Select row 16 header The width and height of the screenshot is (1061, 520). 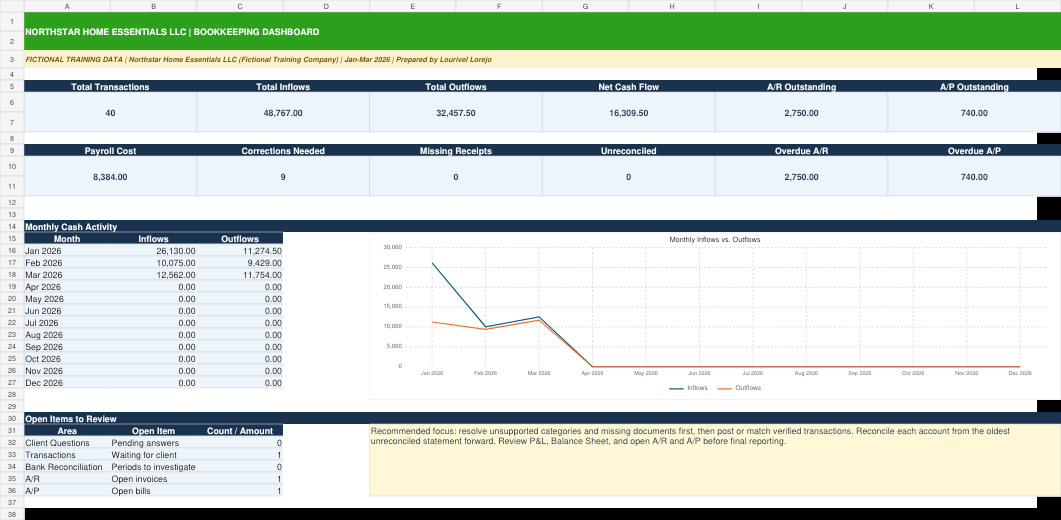click(x=12, y=251)
